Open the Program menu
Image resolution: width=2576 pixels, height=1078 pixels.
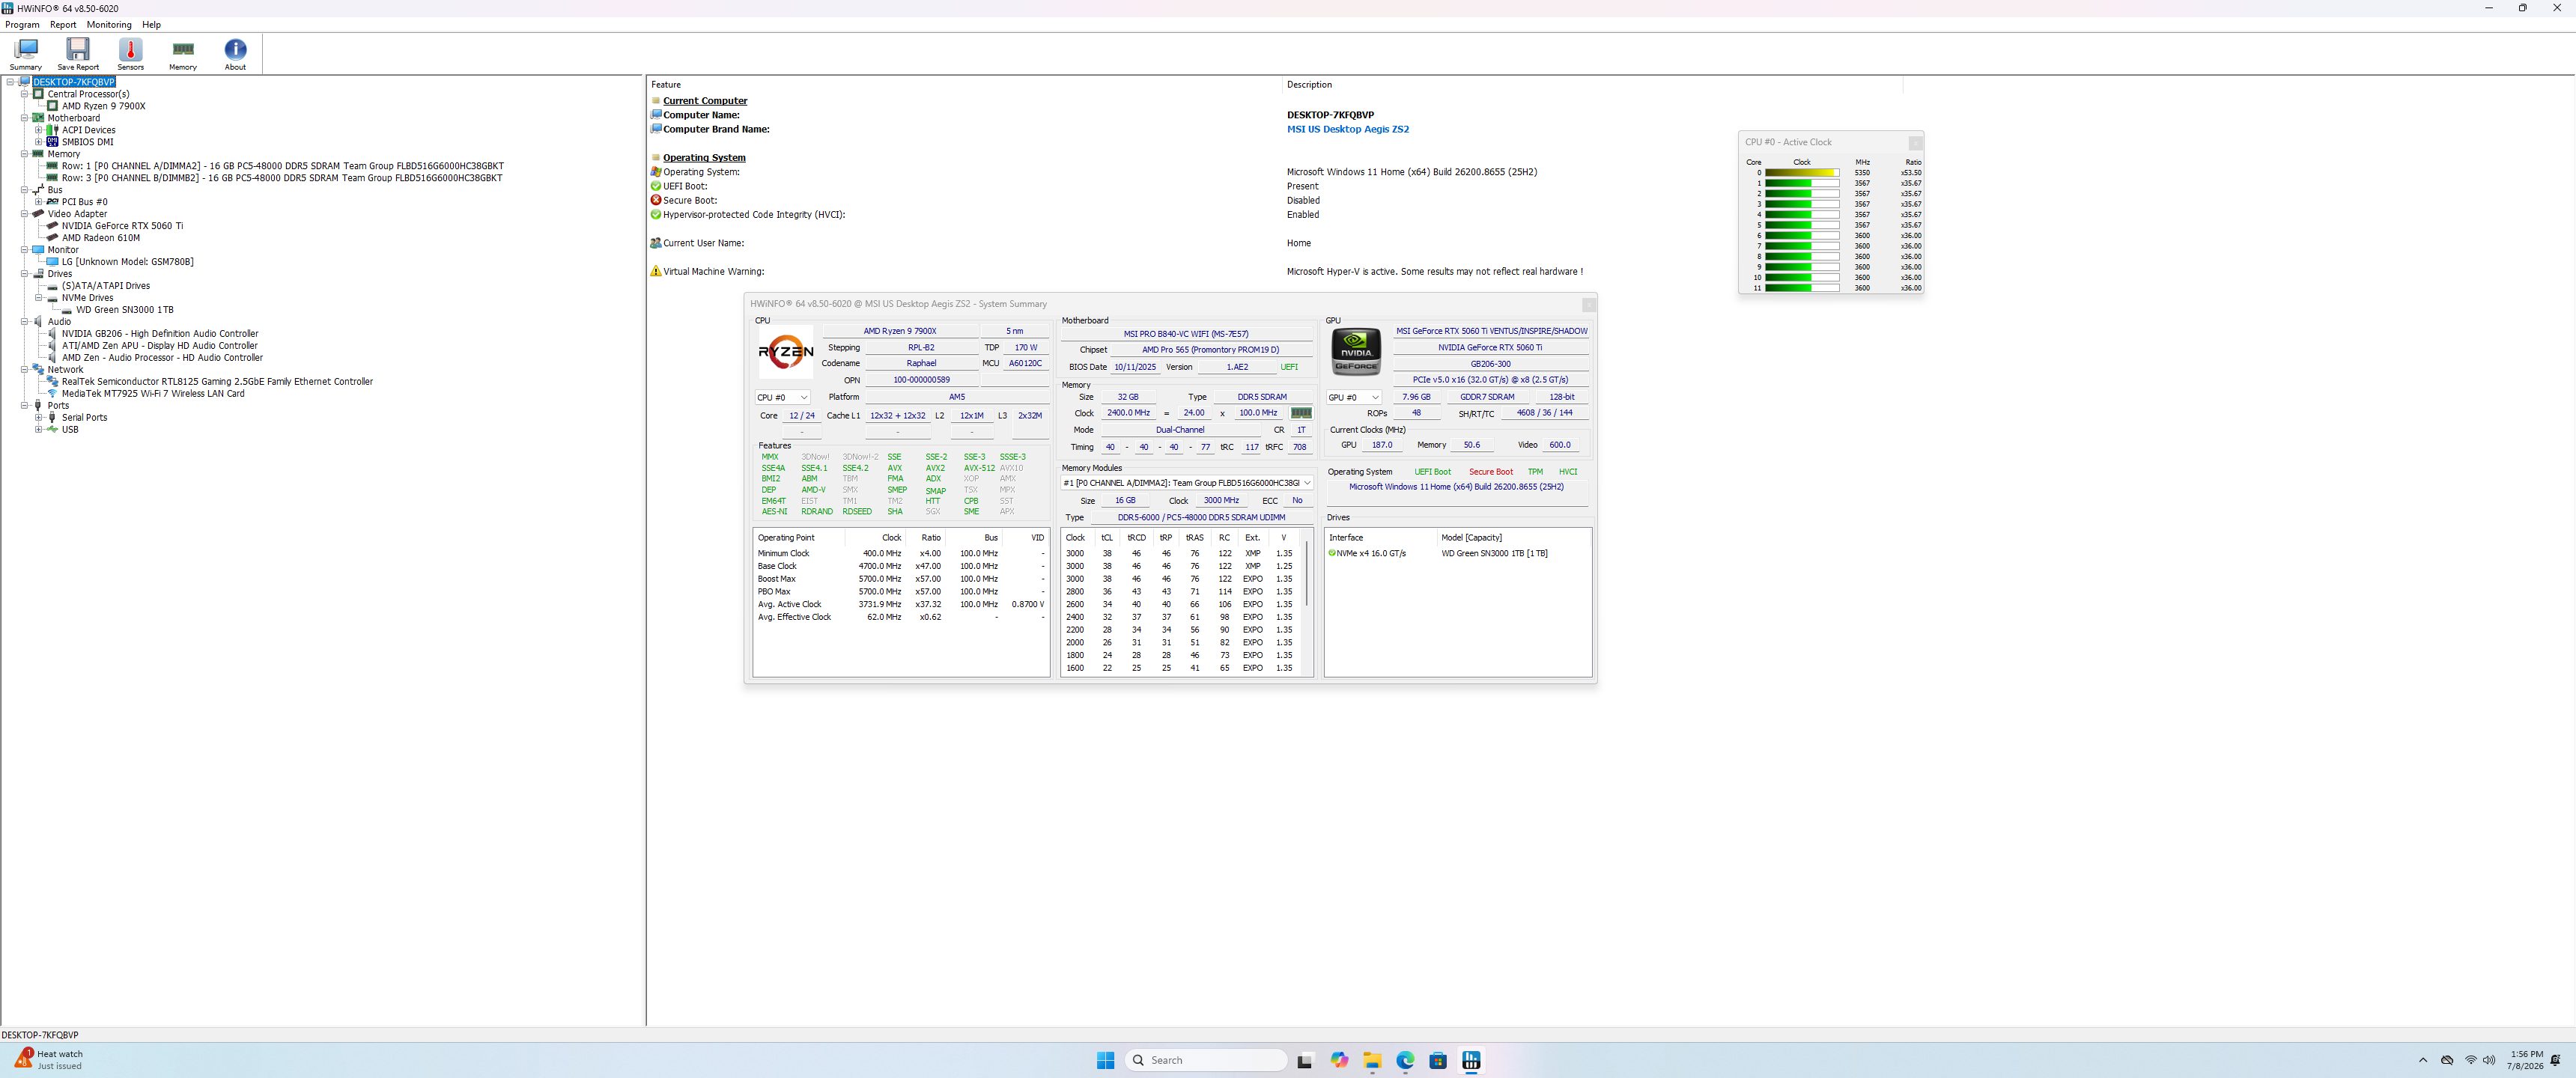click(22, 25)
